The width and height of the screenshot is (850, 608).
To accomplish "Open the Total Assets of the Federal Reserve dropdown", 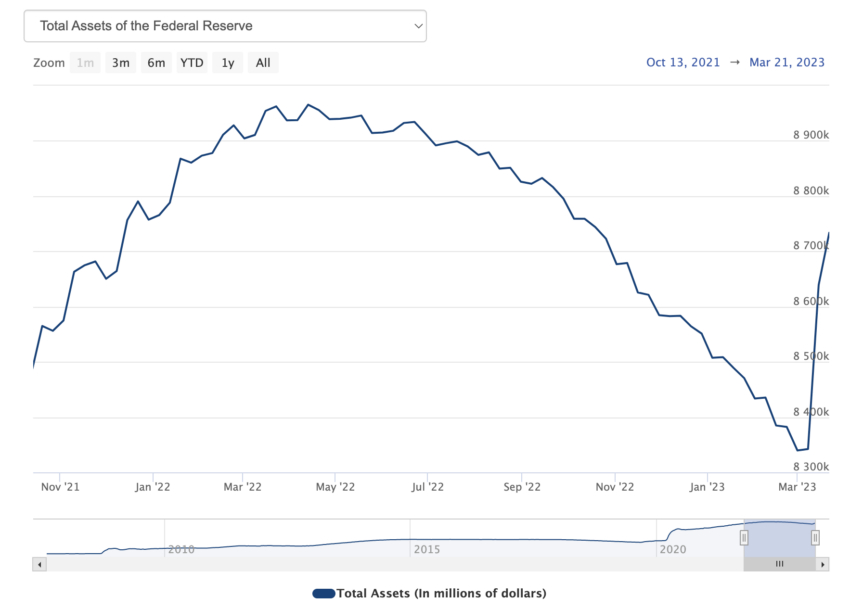I will tap(225, 26).
